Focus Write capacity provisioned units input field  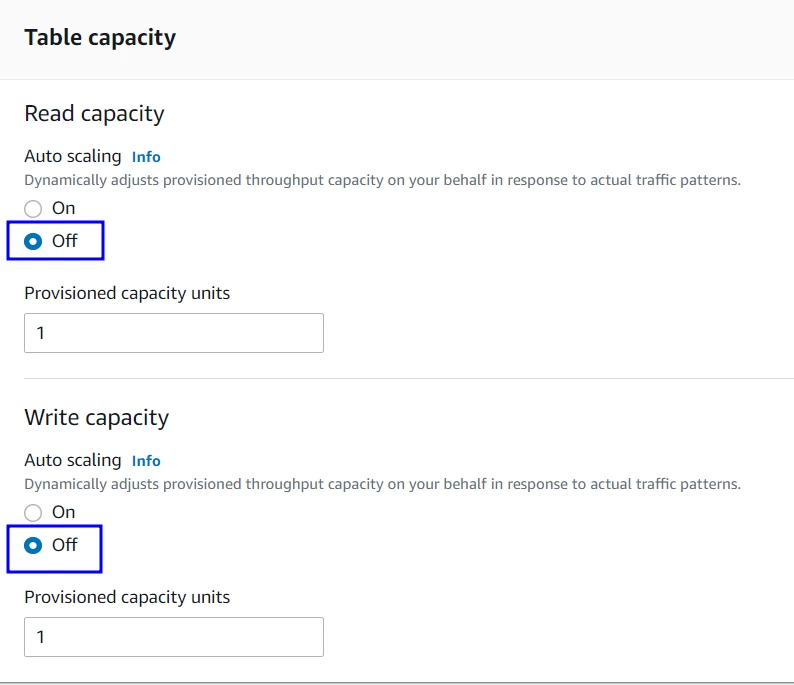point(174,637)
